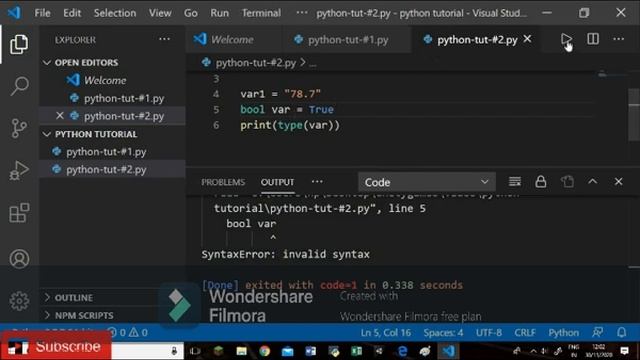640x360 pixels.
Task: Change language mode Python
Action: point(563,333)
